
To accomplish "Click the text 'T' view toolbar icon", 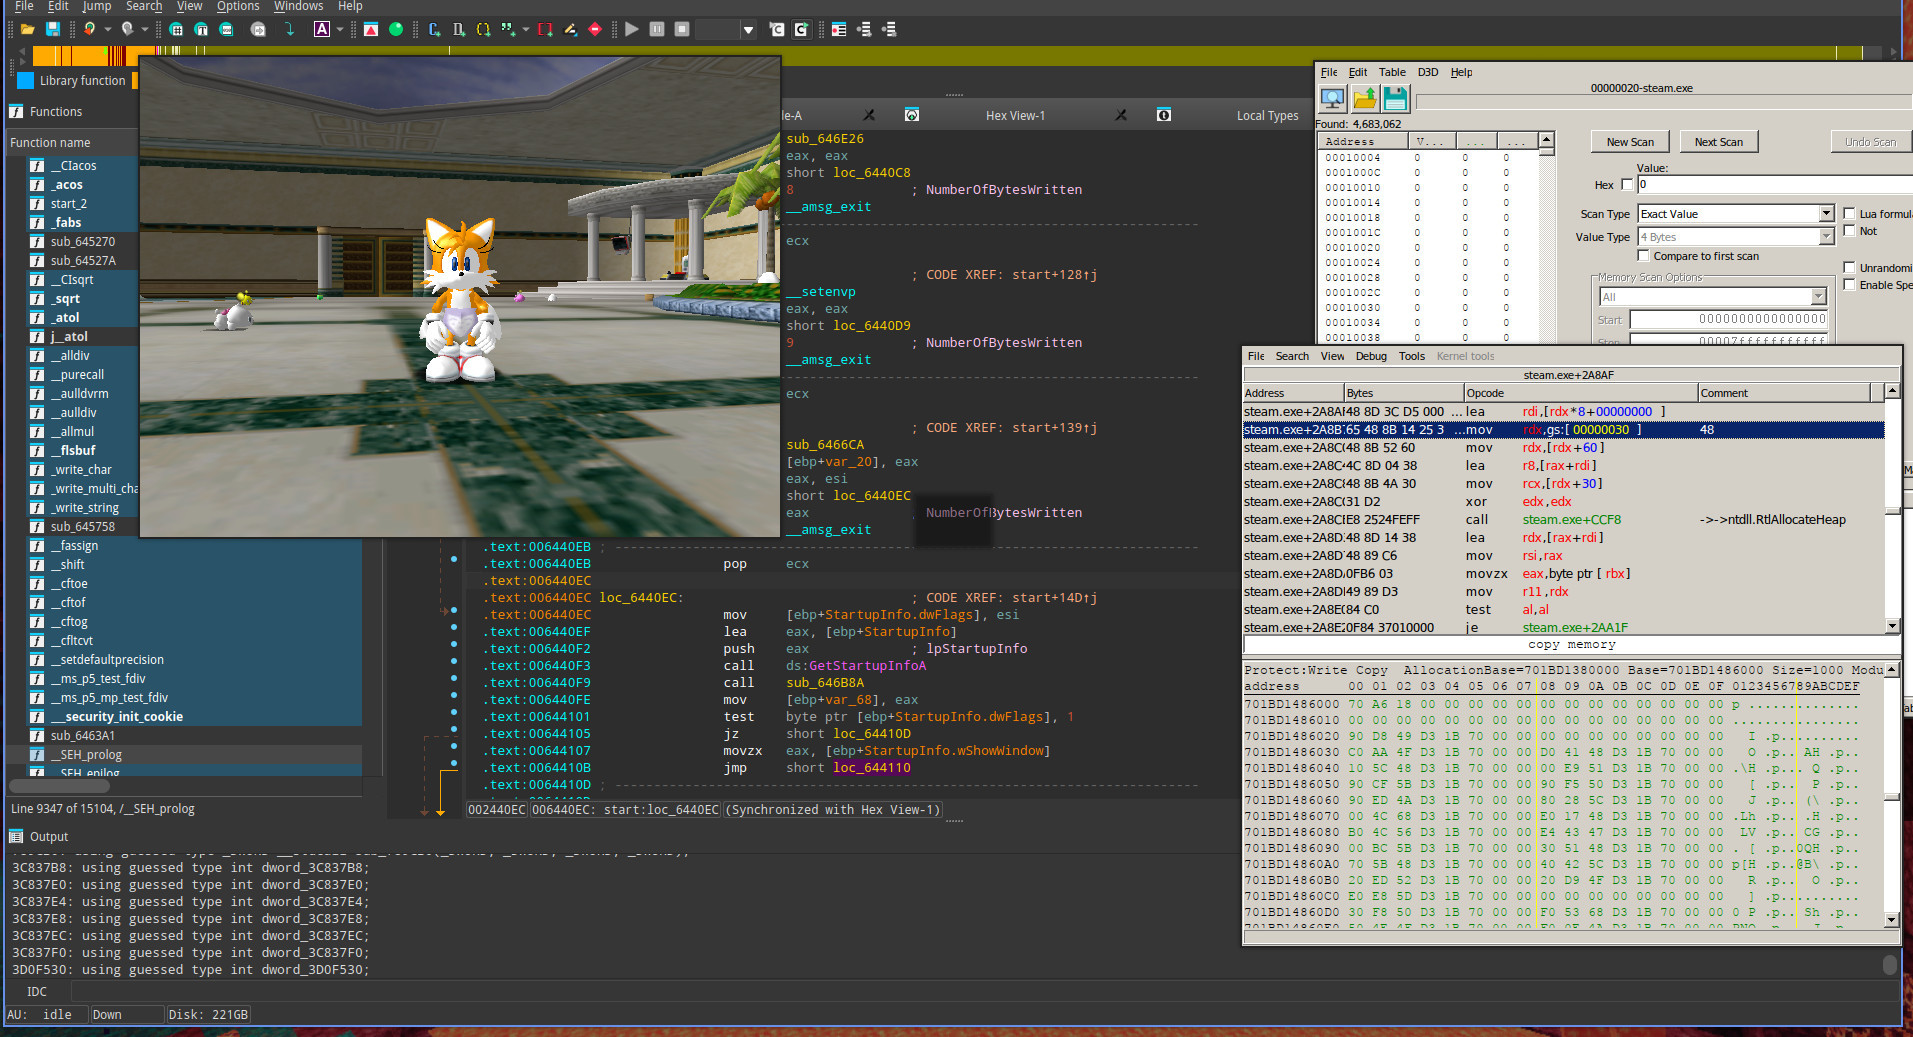I will click(201, 29).
